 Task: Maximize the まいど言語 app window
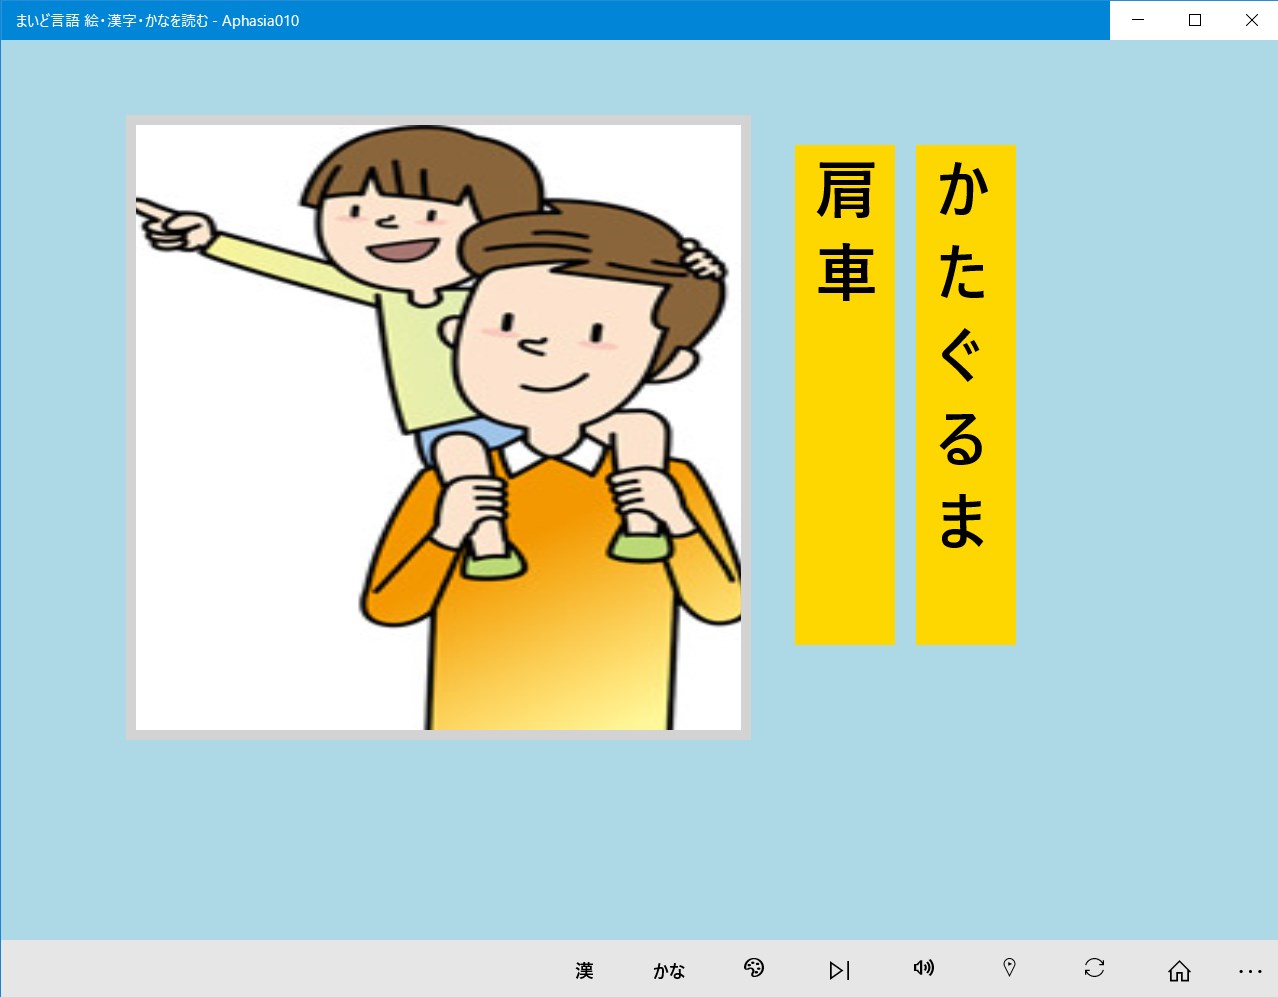pos(1194,20)
